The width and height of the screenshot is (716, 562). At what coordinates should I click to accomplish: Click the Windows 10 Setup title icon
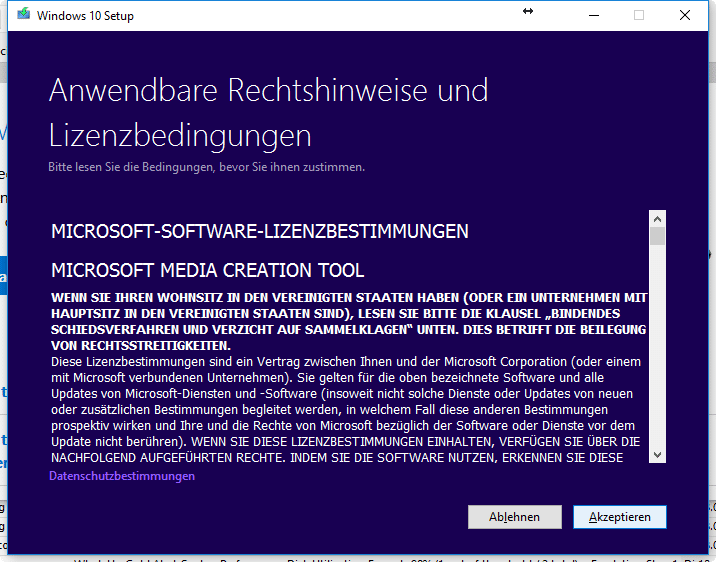tap(23, 15)
